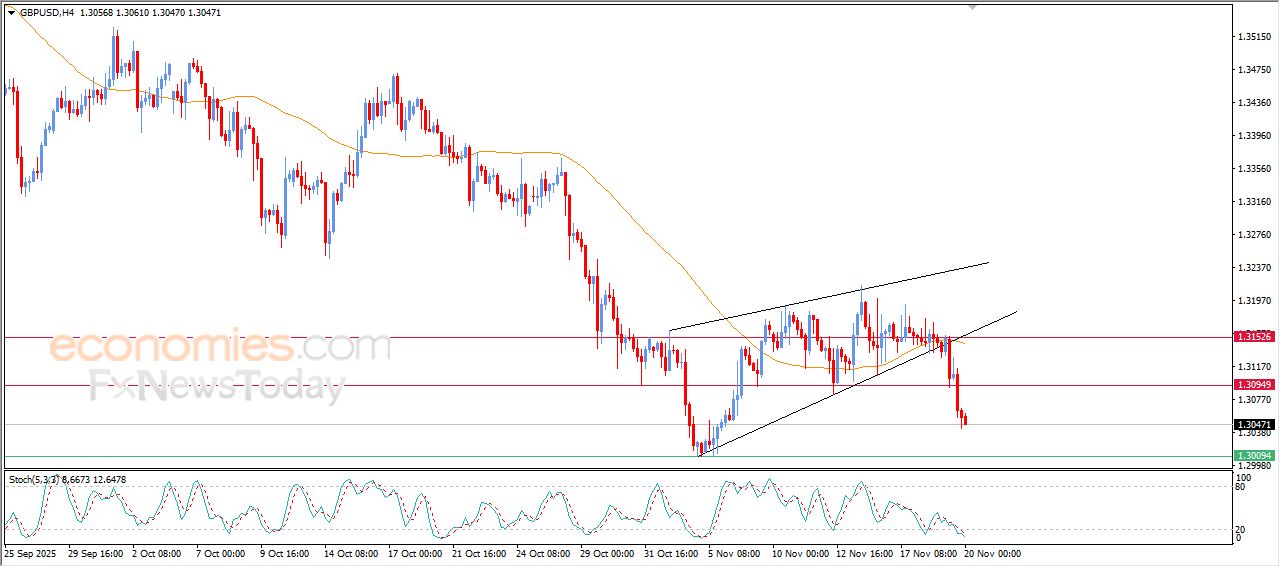Click the FxNewsToday watermark text
This screenshot has height=567, width=1280.
tap(217, 385)
